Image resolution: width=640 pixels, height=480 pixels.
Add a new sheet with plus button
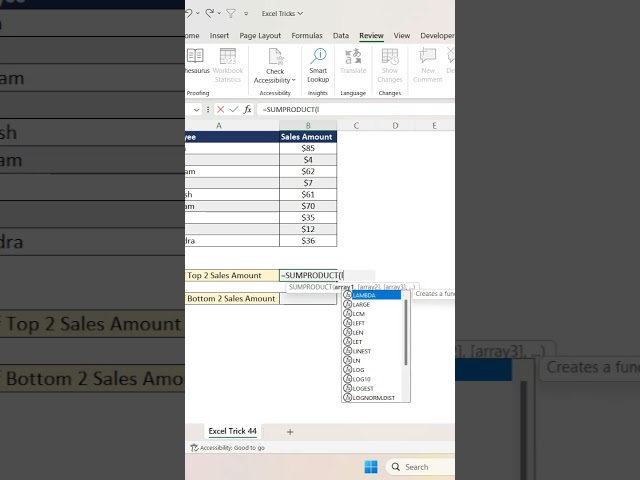pos(290,432)
